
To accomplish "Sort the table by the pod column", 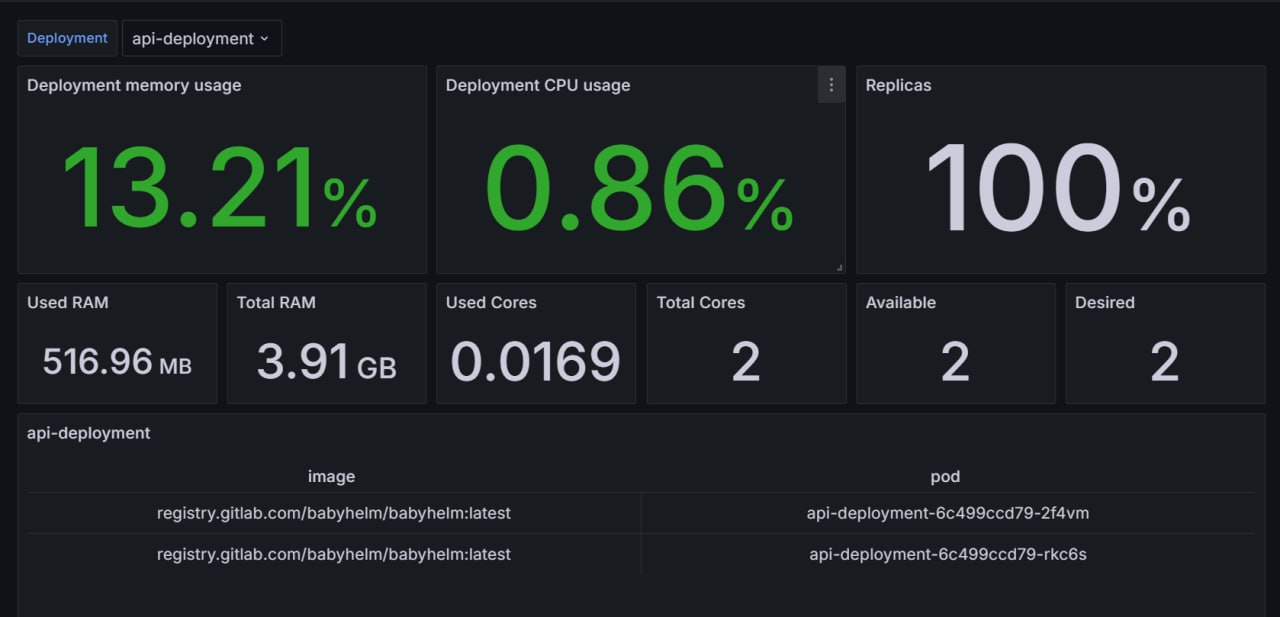I will point(945,477).
